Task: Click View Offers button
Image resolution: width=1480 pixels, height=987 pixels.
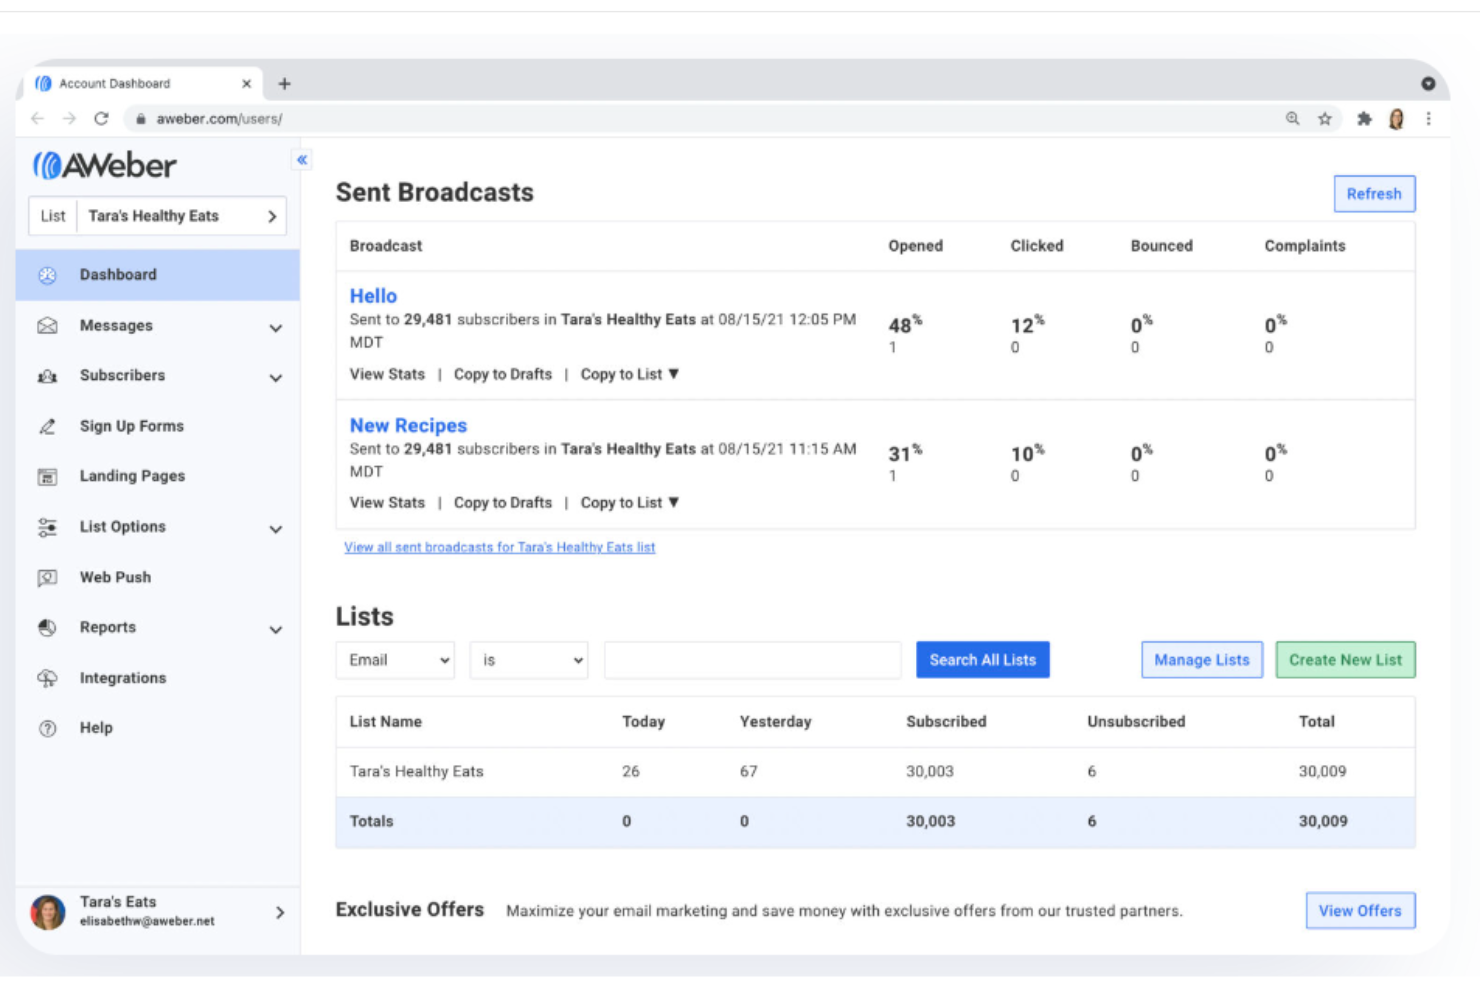Action: click(1360, 911)
